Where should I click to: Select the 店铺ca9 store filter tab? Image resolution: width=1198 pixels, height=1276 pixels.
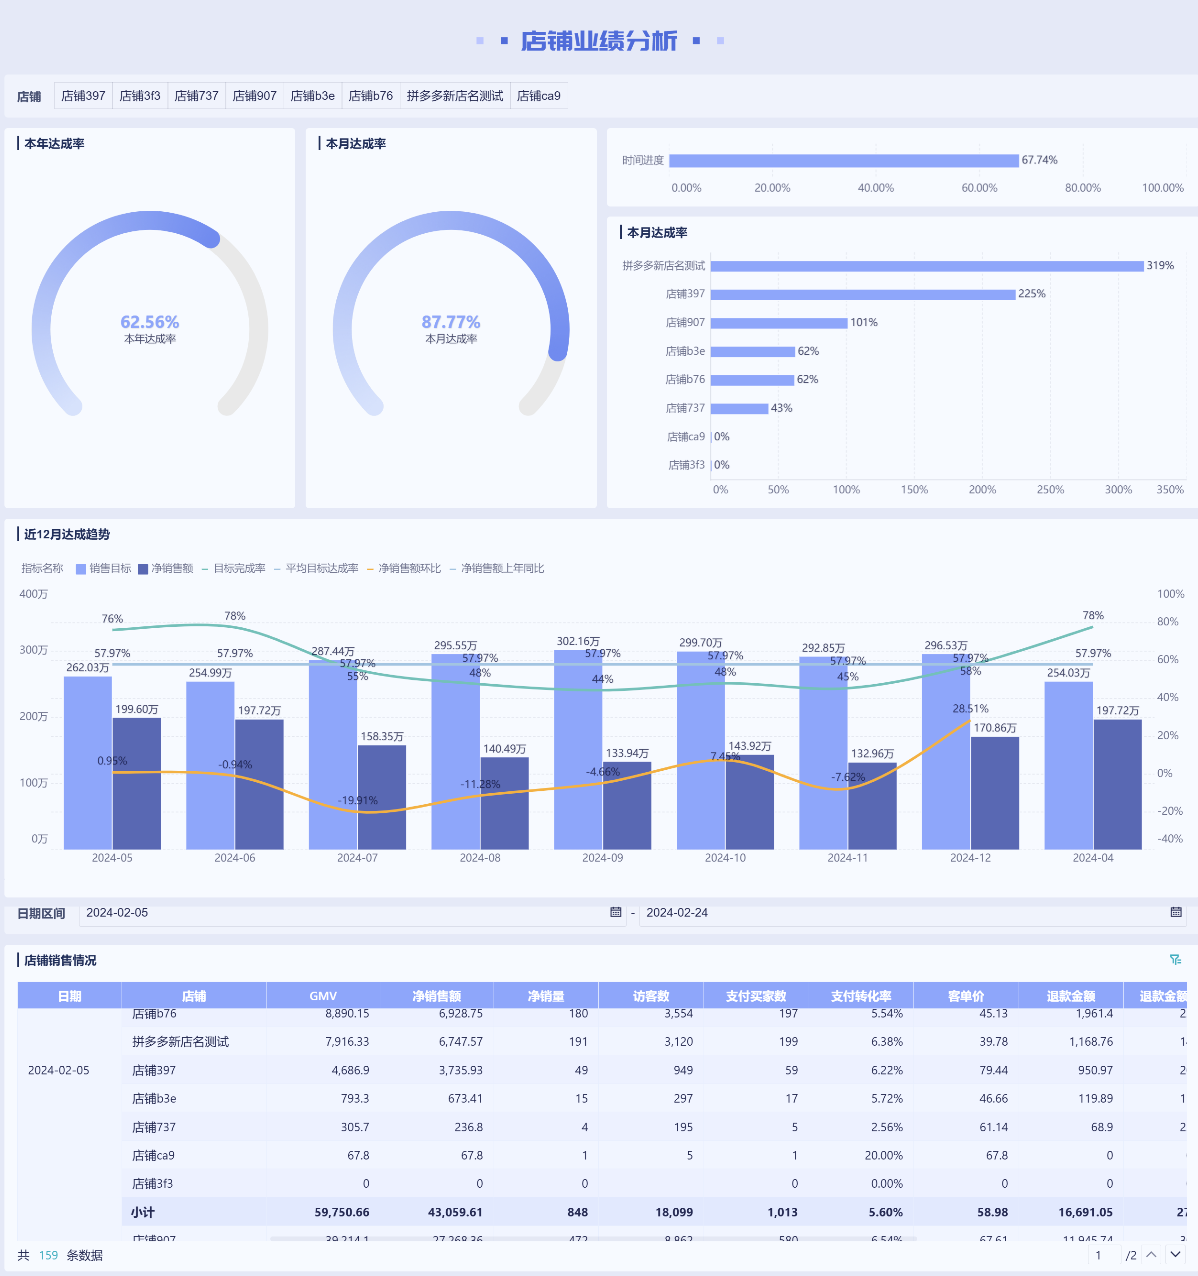(538, 96)
